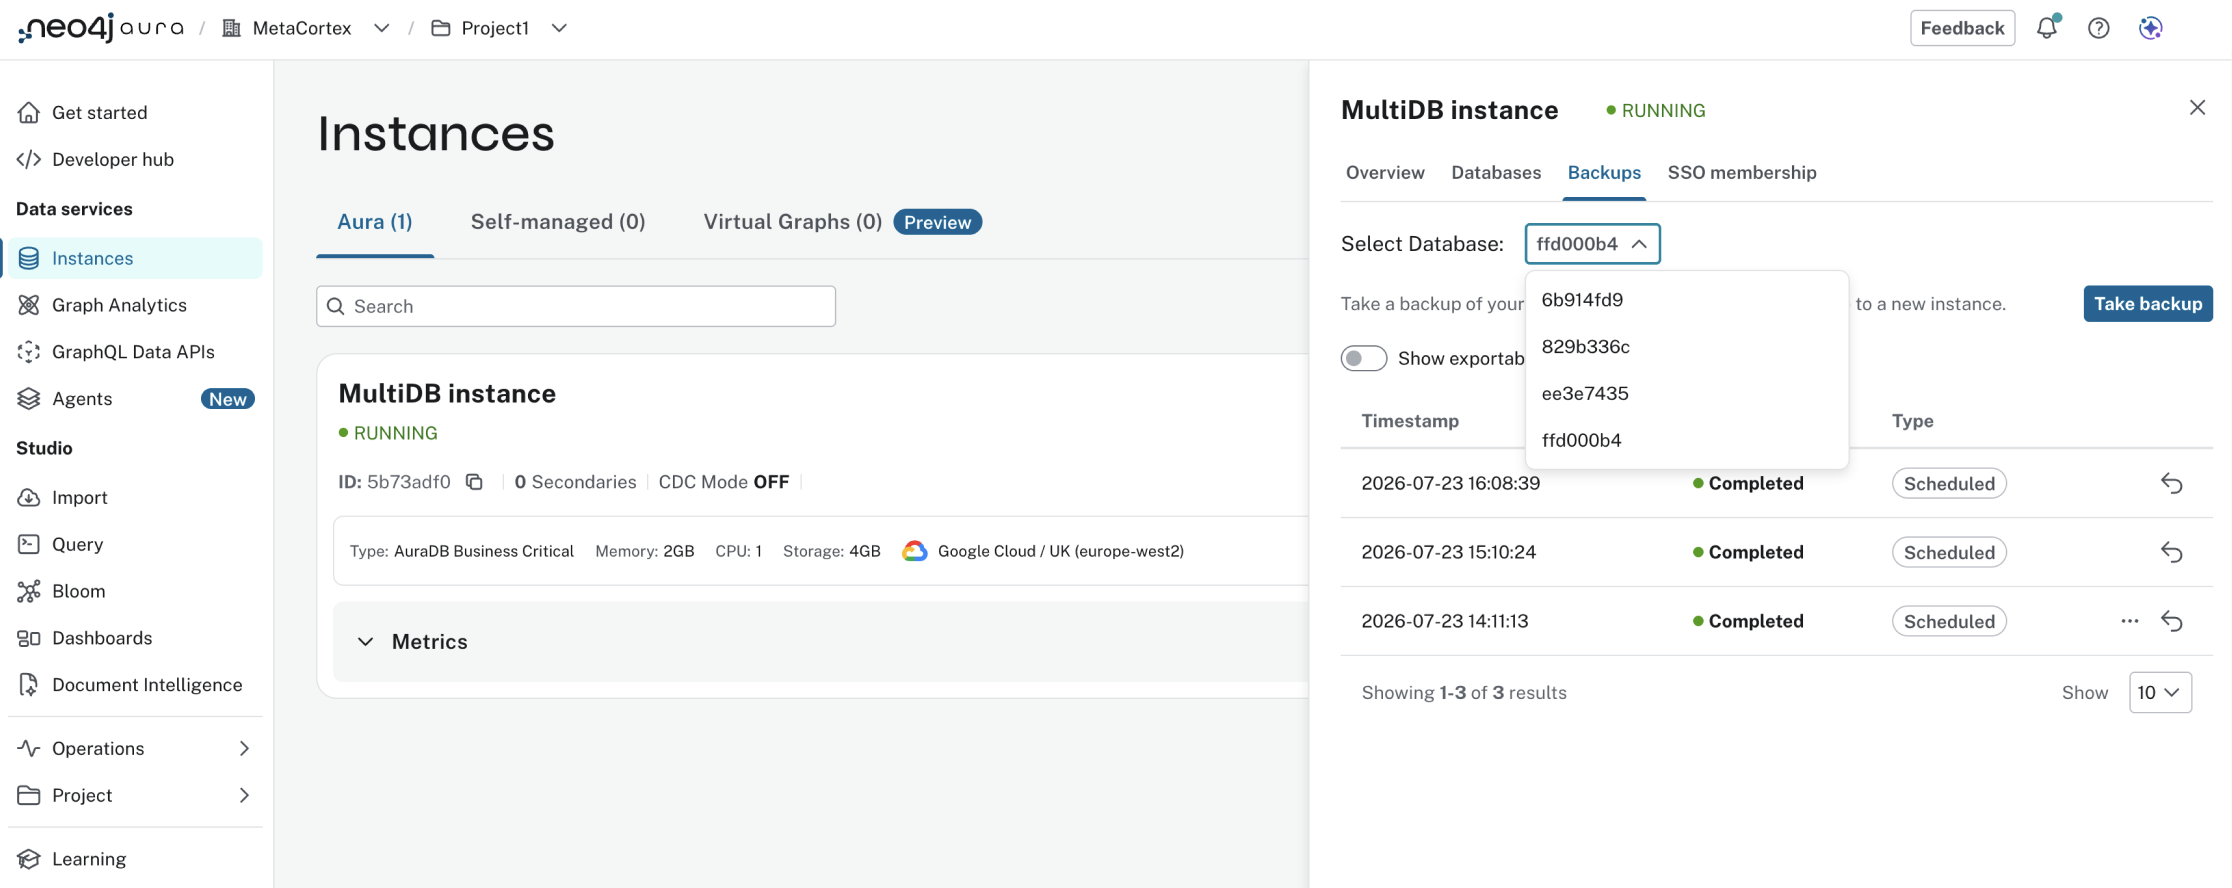
Task: Click the Neo4j Aura logo
Action: coord(101,28)
